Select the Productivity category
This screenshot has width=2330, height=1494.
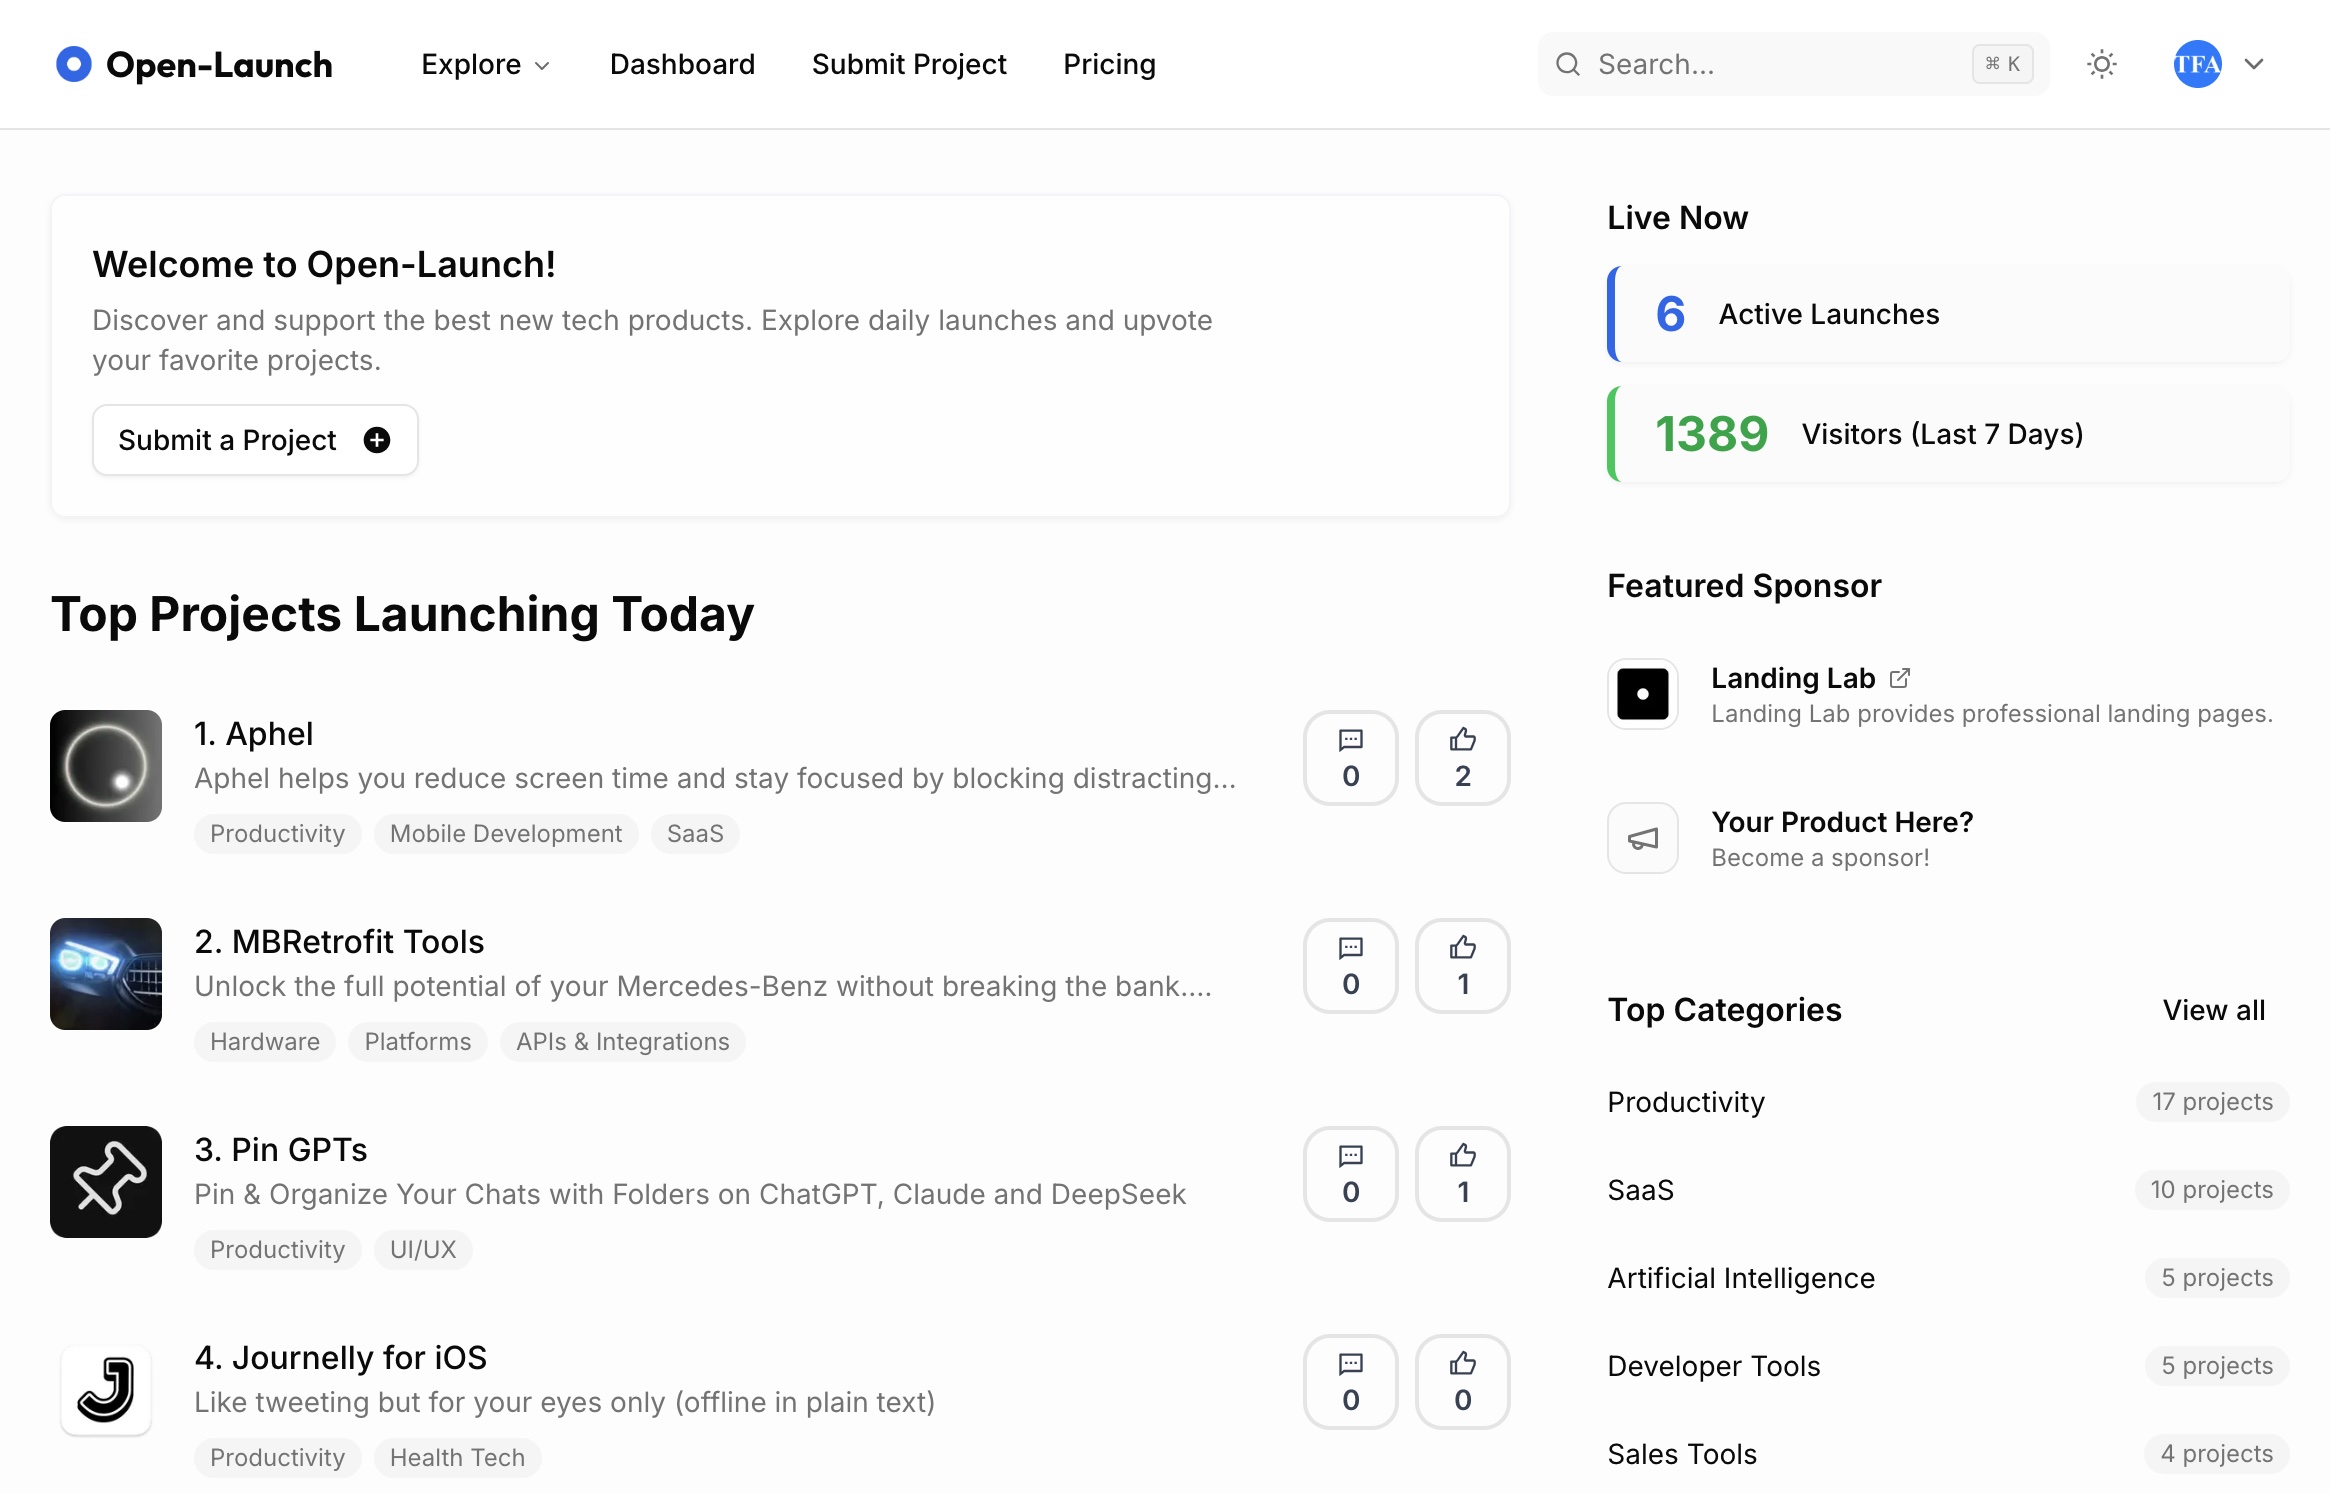[1685, 1101]
